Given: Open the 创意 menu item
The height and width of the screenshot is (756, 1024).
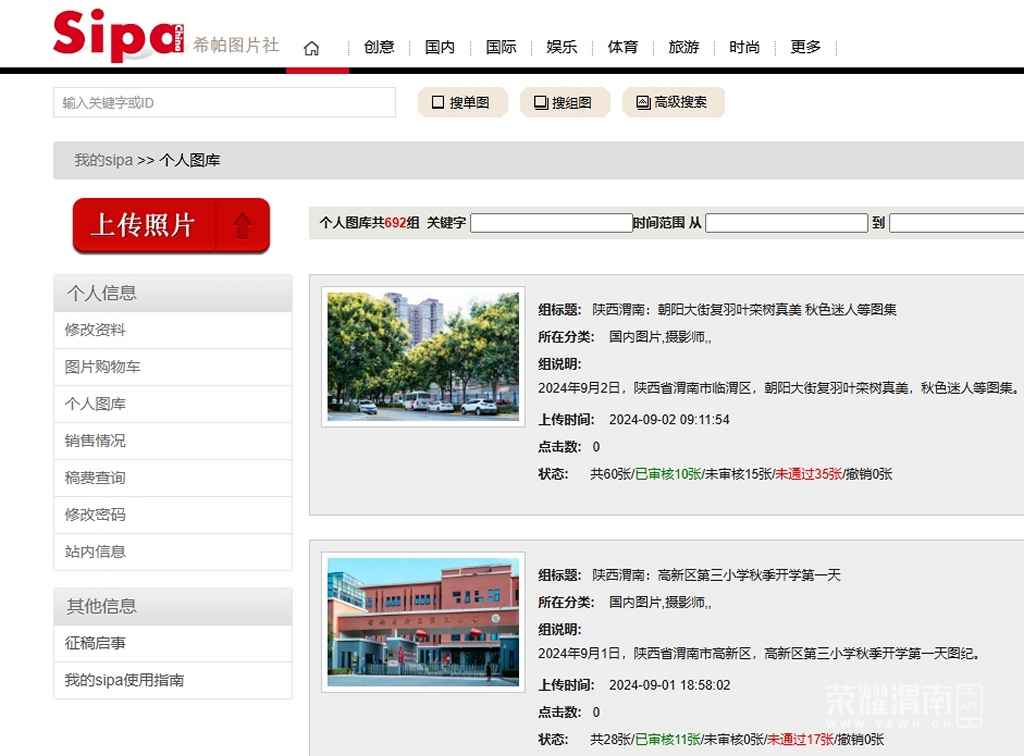Looking at the screenshot, I should click(x=379, y=47).
